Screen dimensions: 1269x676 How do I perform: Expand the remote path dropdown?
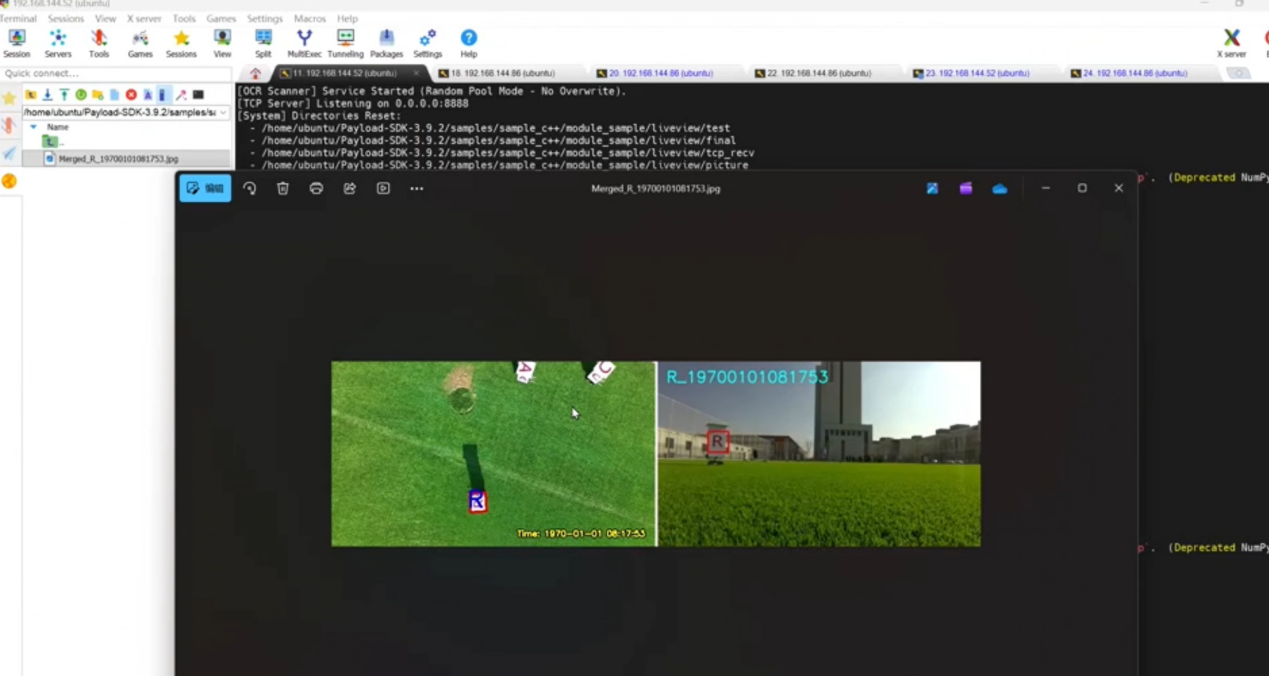click(x=222, y=113)
